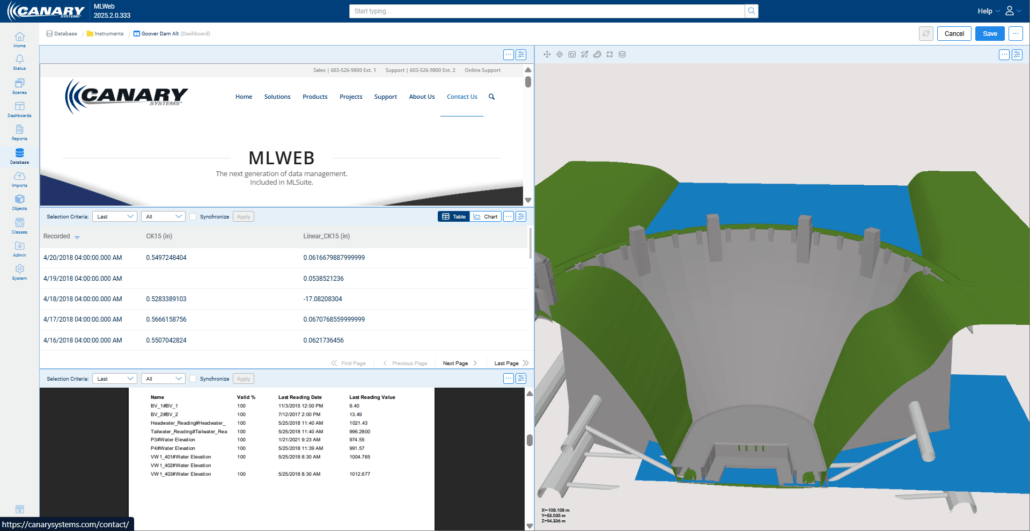Image resolution: width=1030 pixels, height=531 pixels.
Task: Click the pan/move tool in 3D toolbar
Action: [546, 54]
